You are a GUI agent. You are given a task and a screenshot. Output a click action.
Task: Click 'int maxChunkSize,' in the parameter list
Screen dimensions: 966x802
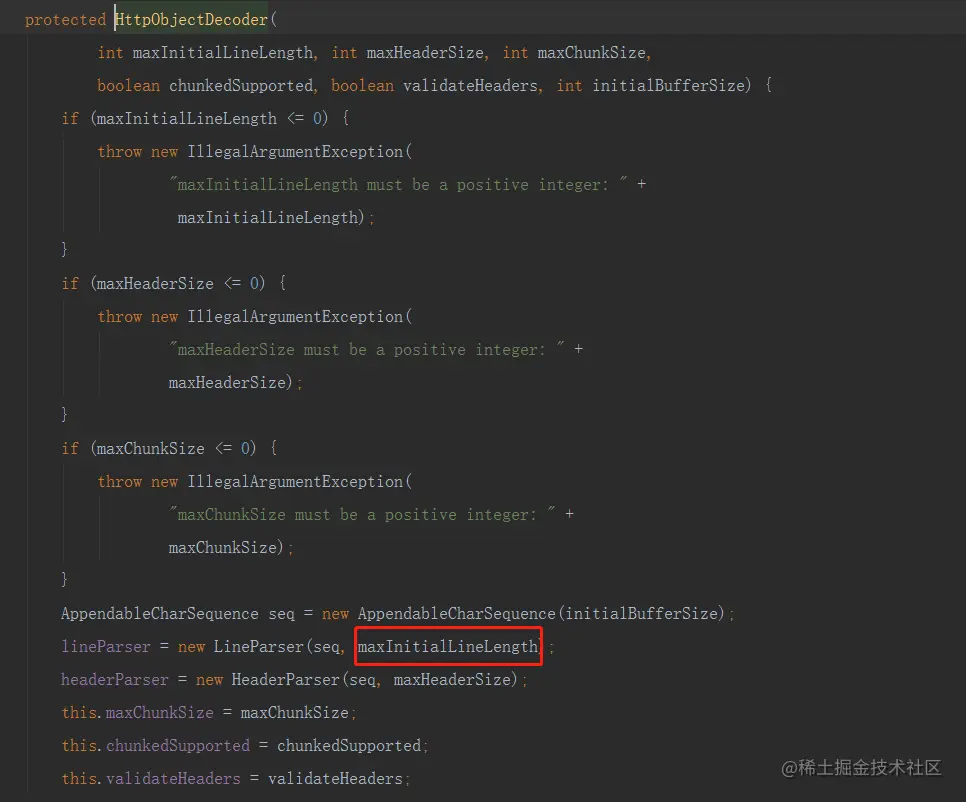pyautogui.click(x=577, y=53)
